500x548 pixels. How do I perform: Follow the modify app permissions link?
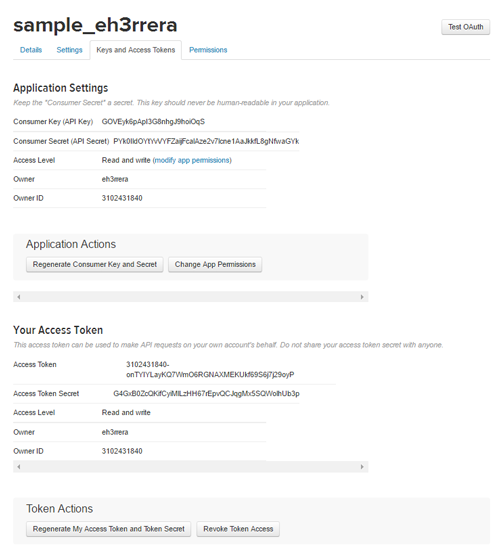[x=192, y=160]
